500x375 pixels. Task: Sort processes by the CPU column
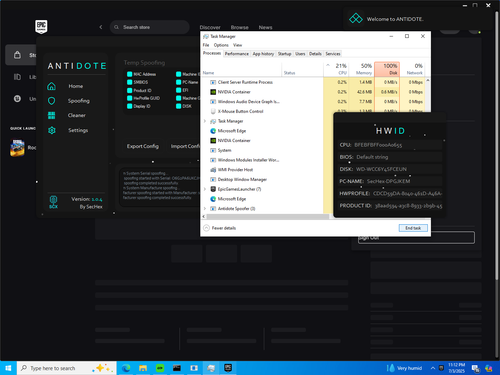pos(336,69)
